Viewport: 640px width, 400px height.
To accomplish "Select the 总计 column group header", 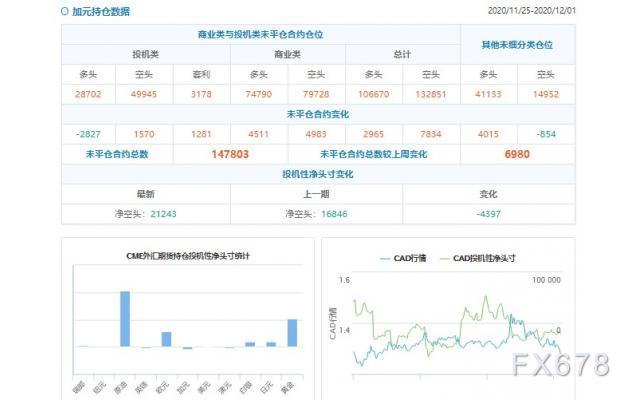I will (x=402, y=54).
